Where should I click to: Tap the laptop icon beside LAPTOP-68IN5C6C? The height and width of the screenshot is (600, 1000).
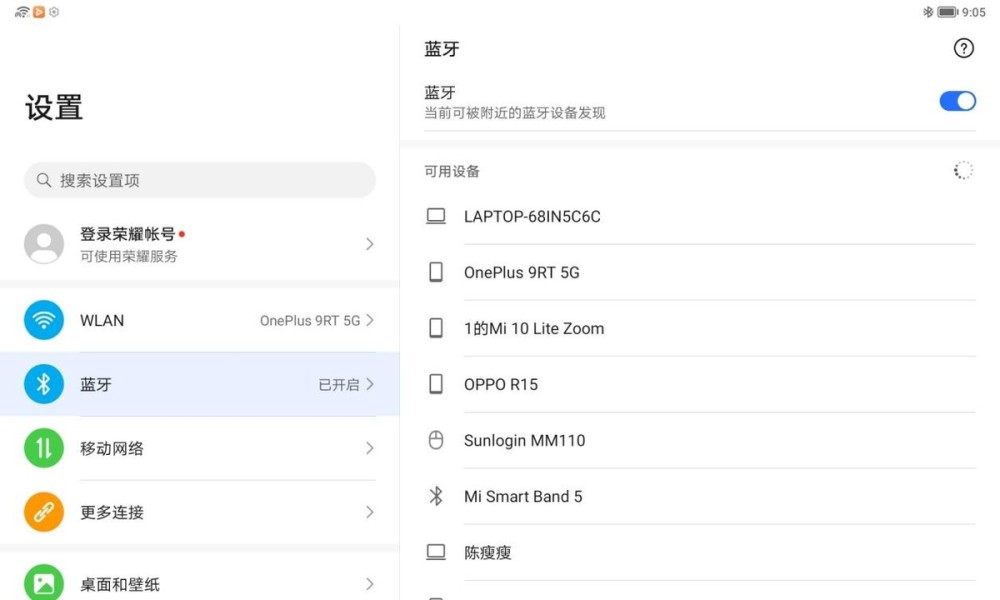pyautogui.click(x=436, y=216)
